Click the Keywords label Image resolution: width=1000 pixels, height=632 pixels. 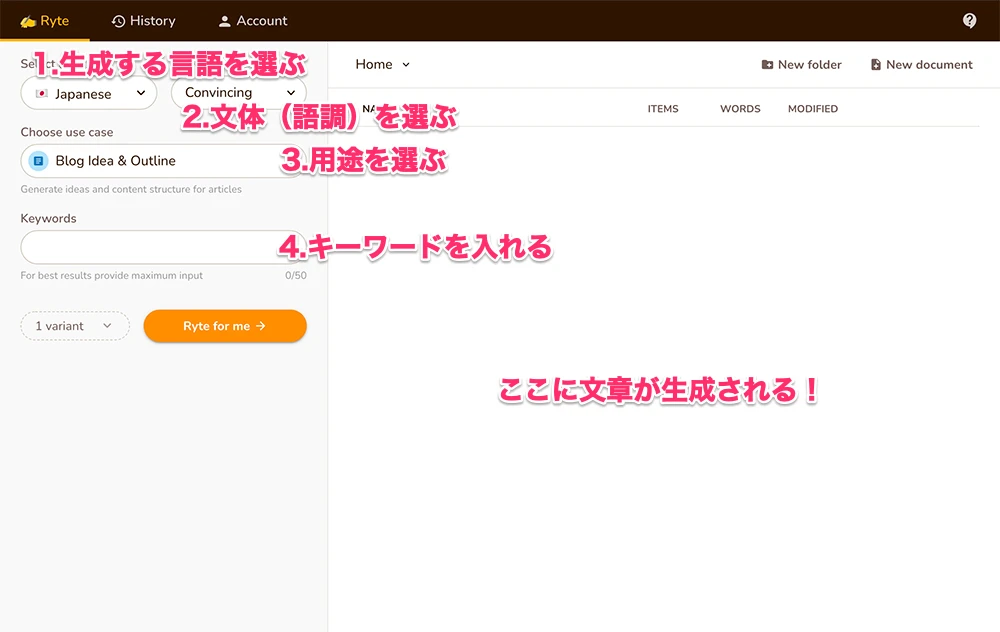48,218
